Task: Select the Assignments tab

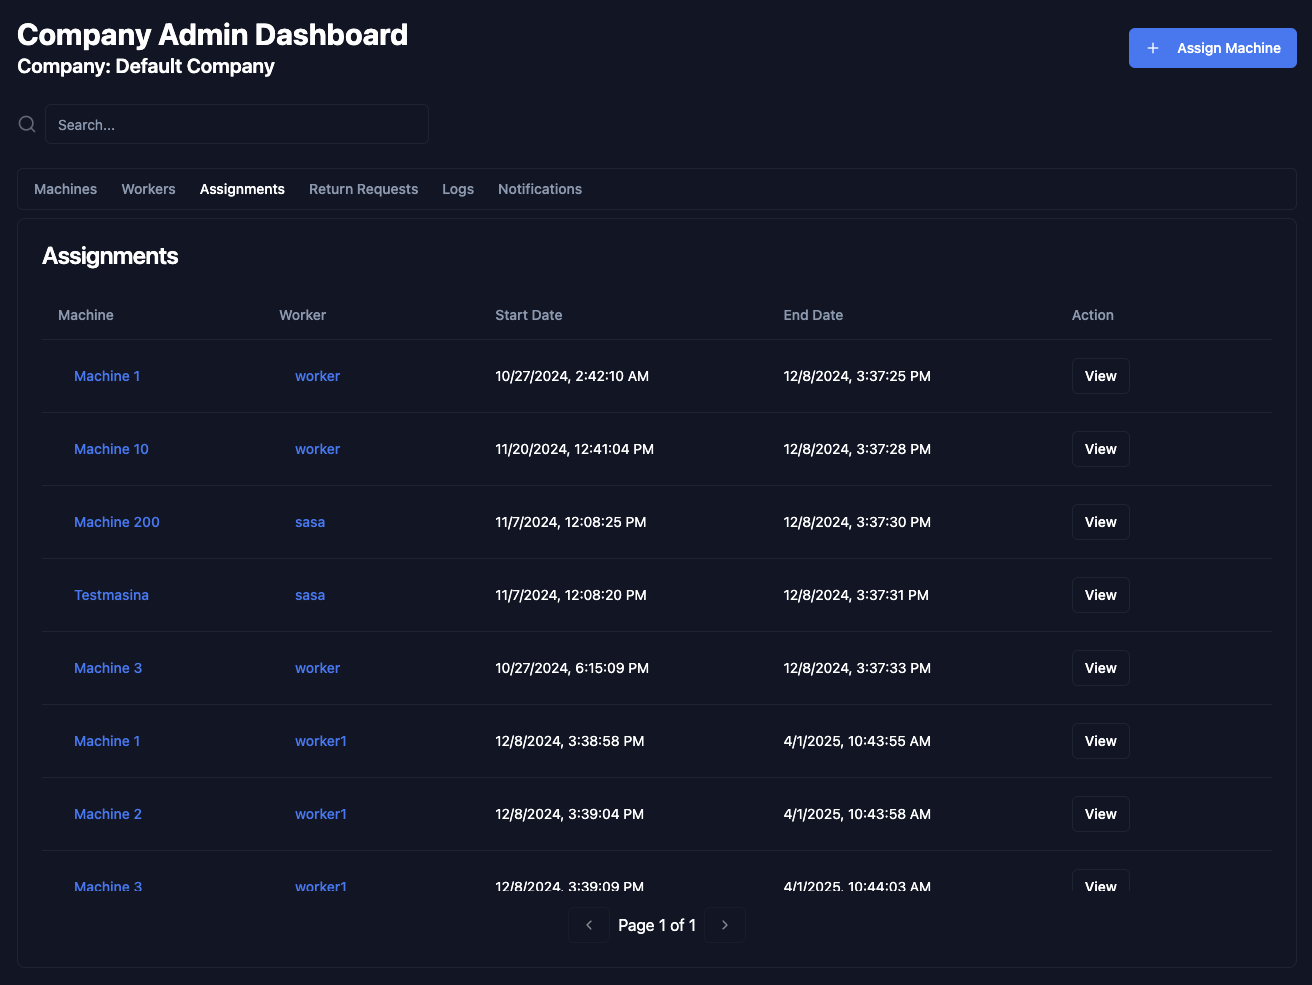Action: coord(242,189)
